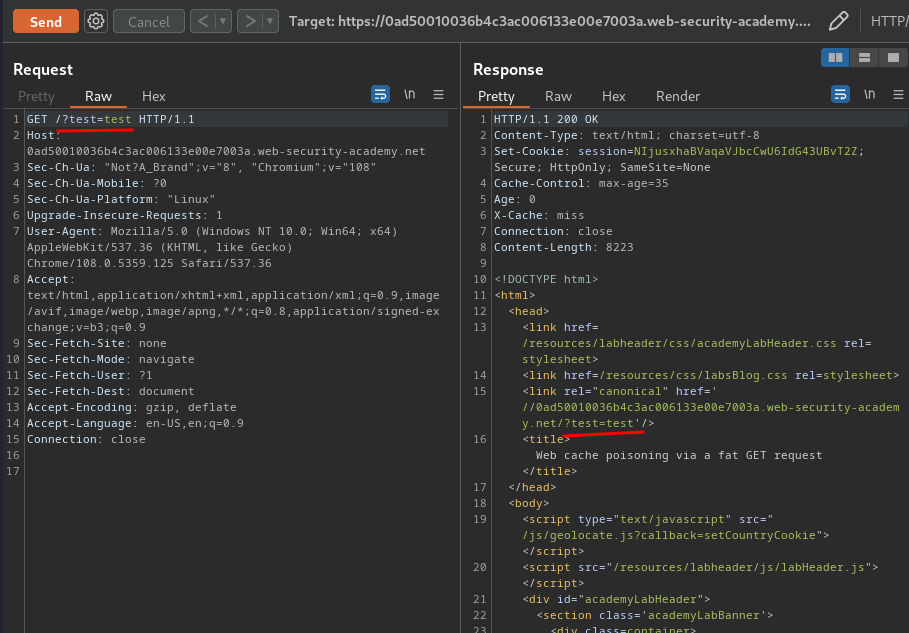
Task: Click the Sec-Ch-Ua-Platform "Linux" line
Action: pos(121,199)
